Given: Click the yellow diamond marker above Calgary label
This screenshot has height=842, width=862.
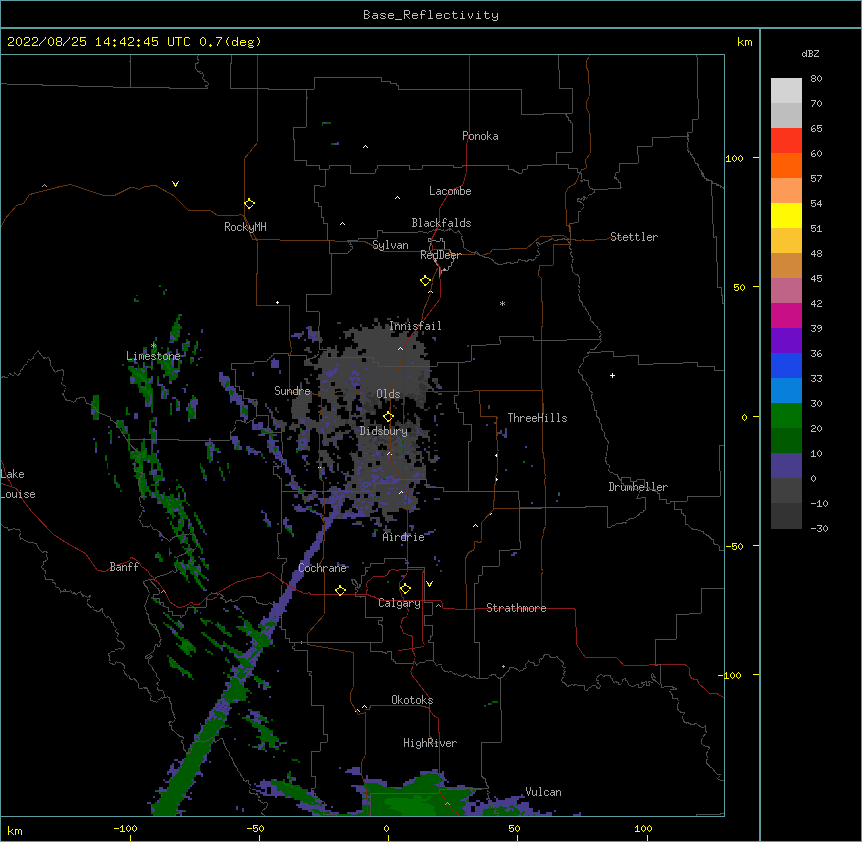Looking at the screenshot, I should pos(405,589).
